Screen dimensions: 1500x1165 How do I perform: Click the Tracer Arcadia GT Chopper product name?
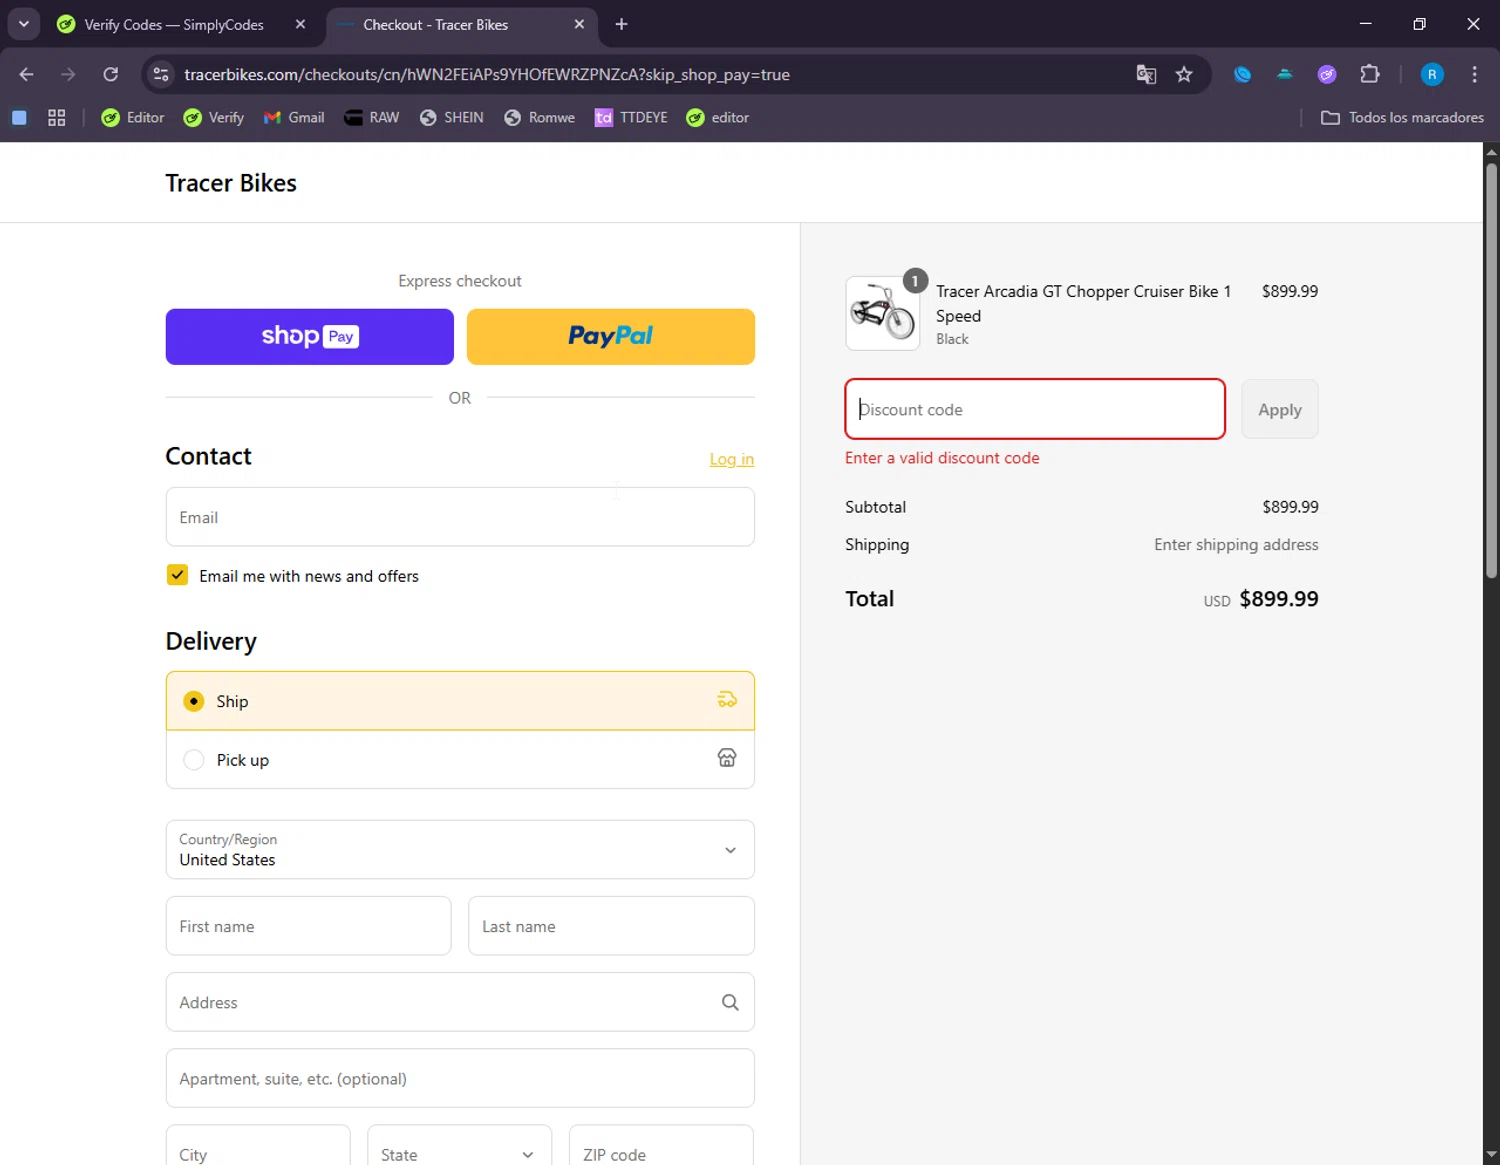(x=1083, y=303)
